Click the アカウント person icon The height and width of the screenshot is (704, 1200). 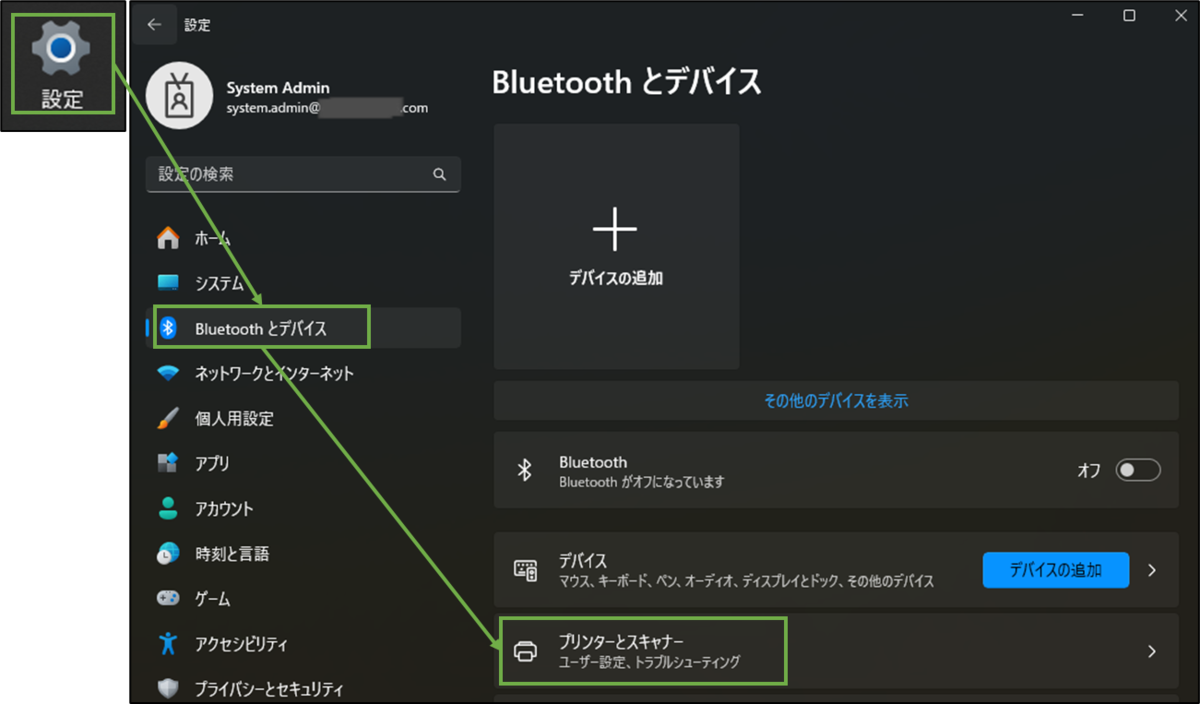tap(168, 508)
